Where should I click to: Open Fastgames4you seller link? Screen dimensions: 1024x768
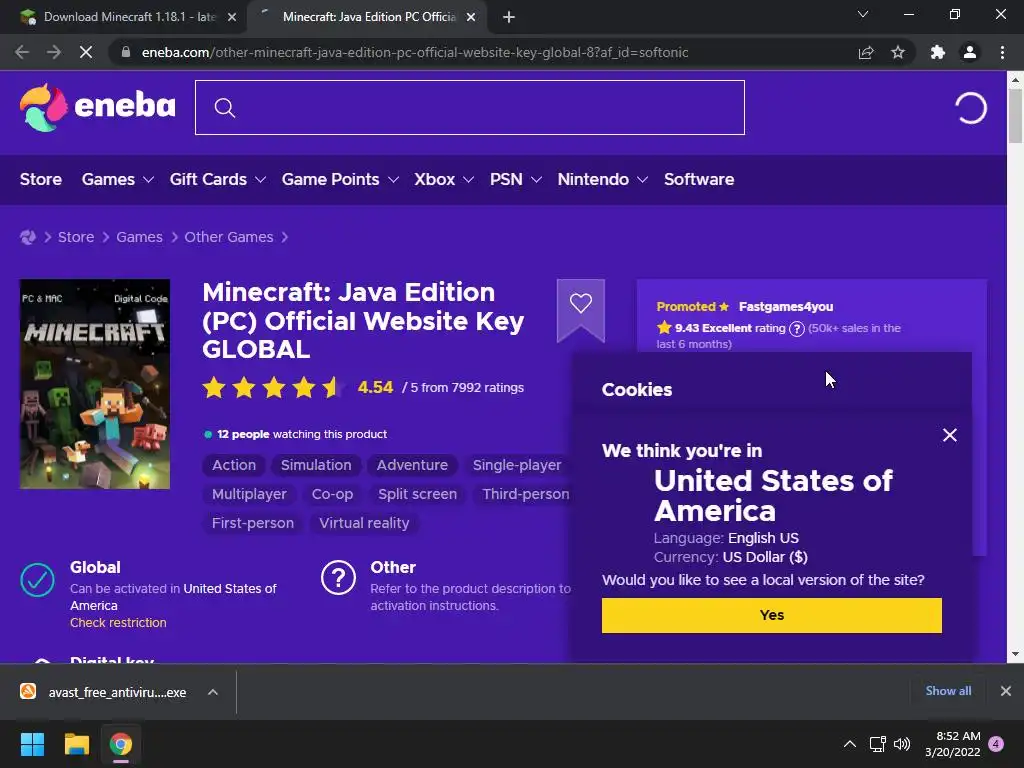click(x=786, y=306)
